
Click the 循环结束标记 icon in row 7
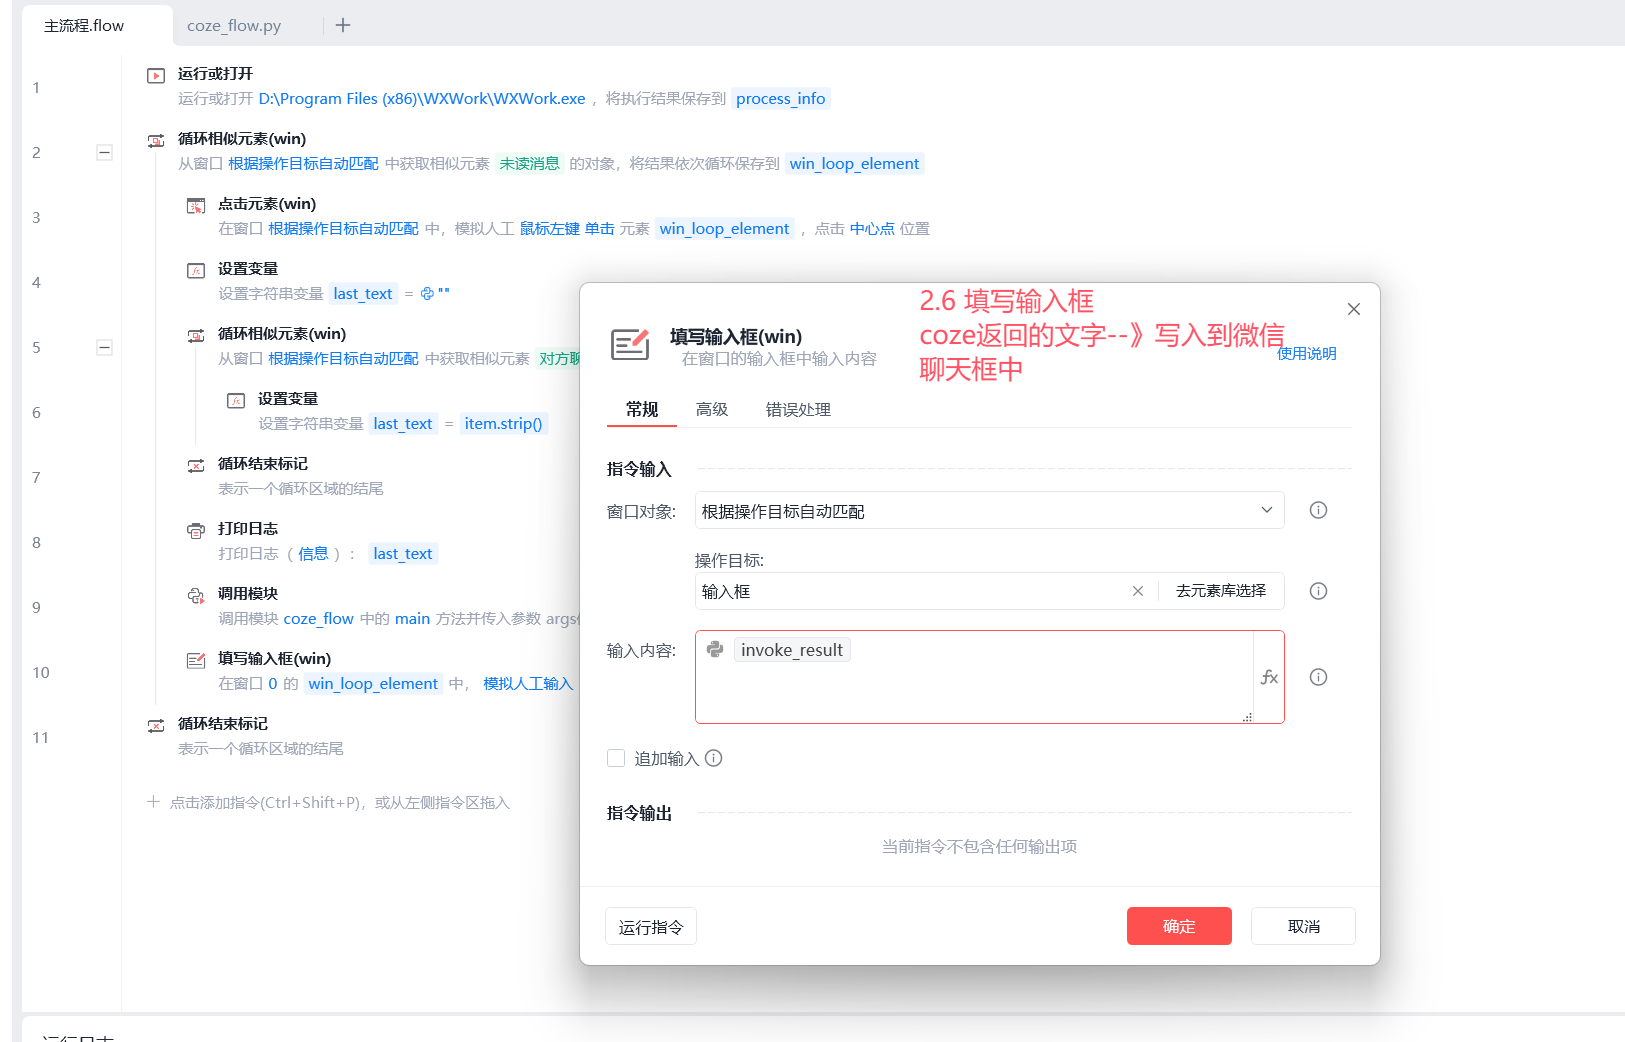coord(196,465)
